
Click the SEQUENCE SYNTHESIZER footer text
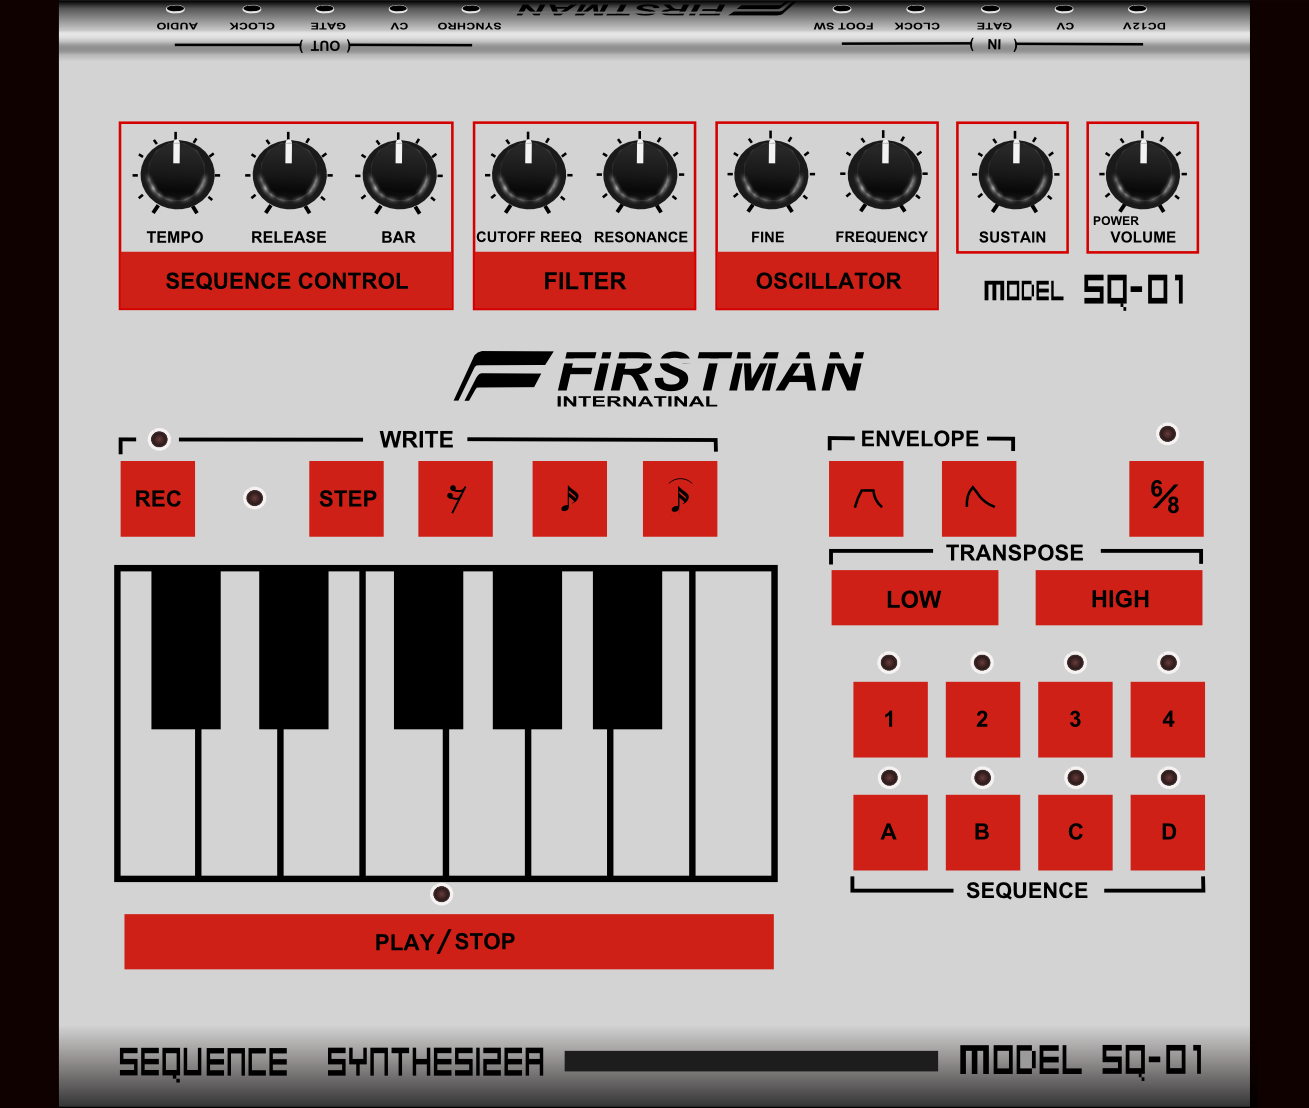pyautogui.click(x=331, y=1062)
